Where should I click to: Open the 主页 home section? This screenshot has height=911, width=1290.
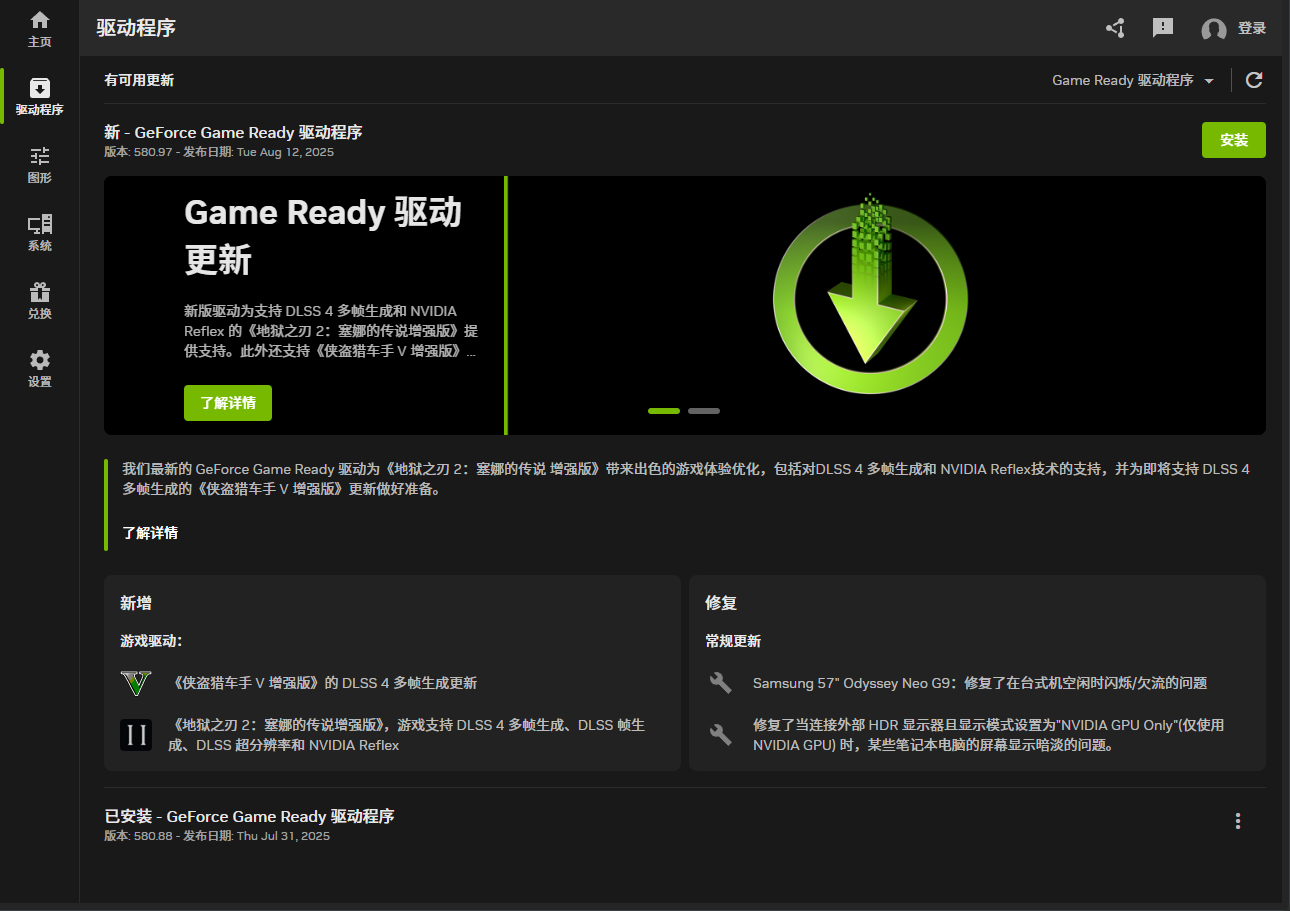point(40,29)
